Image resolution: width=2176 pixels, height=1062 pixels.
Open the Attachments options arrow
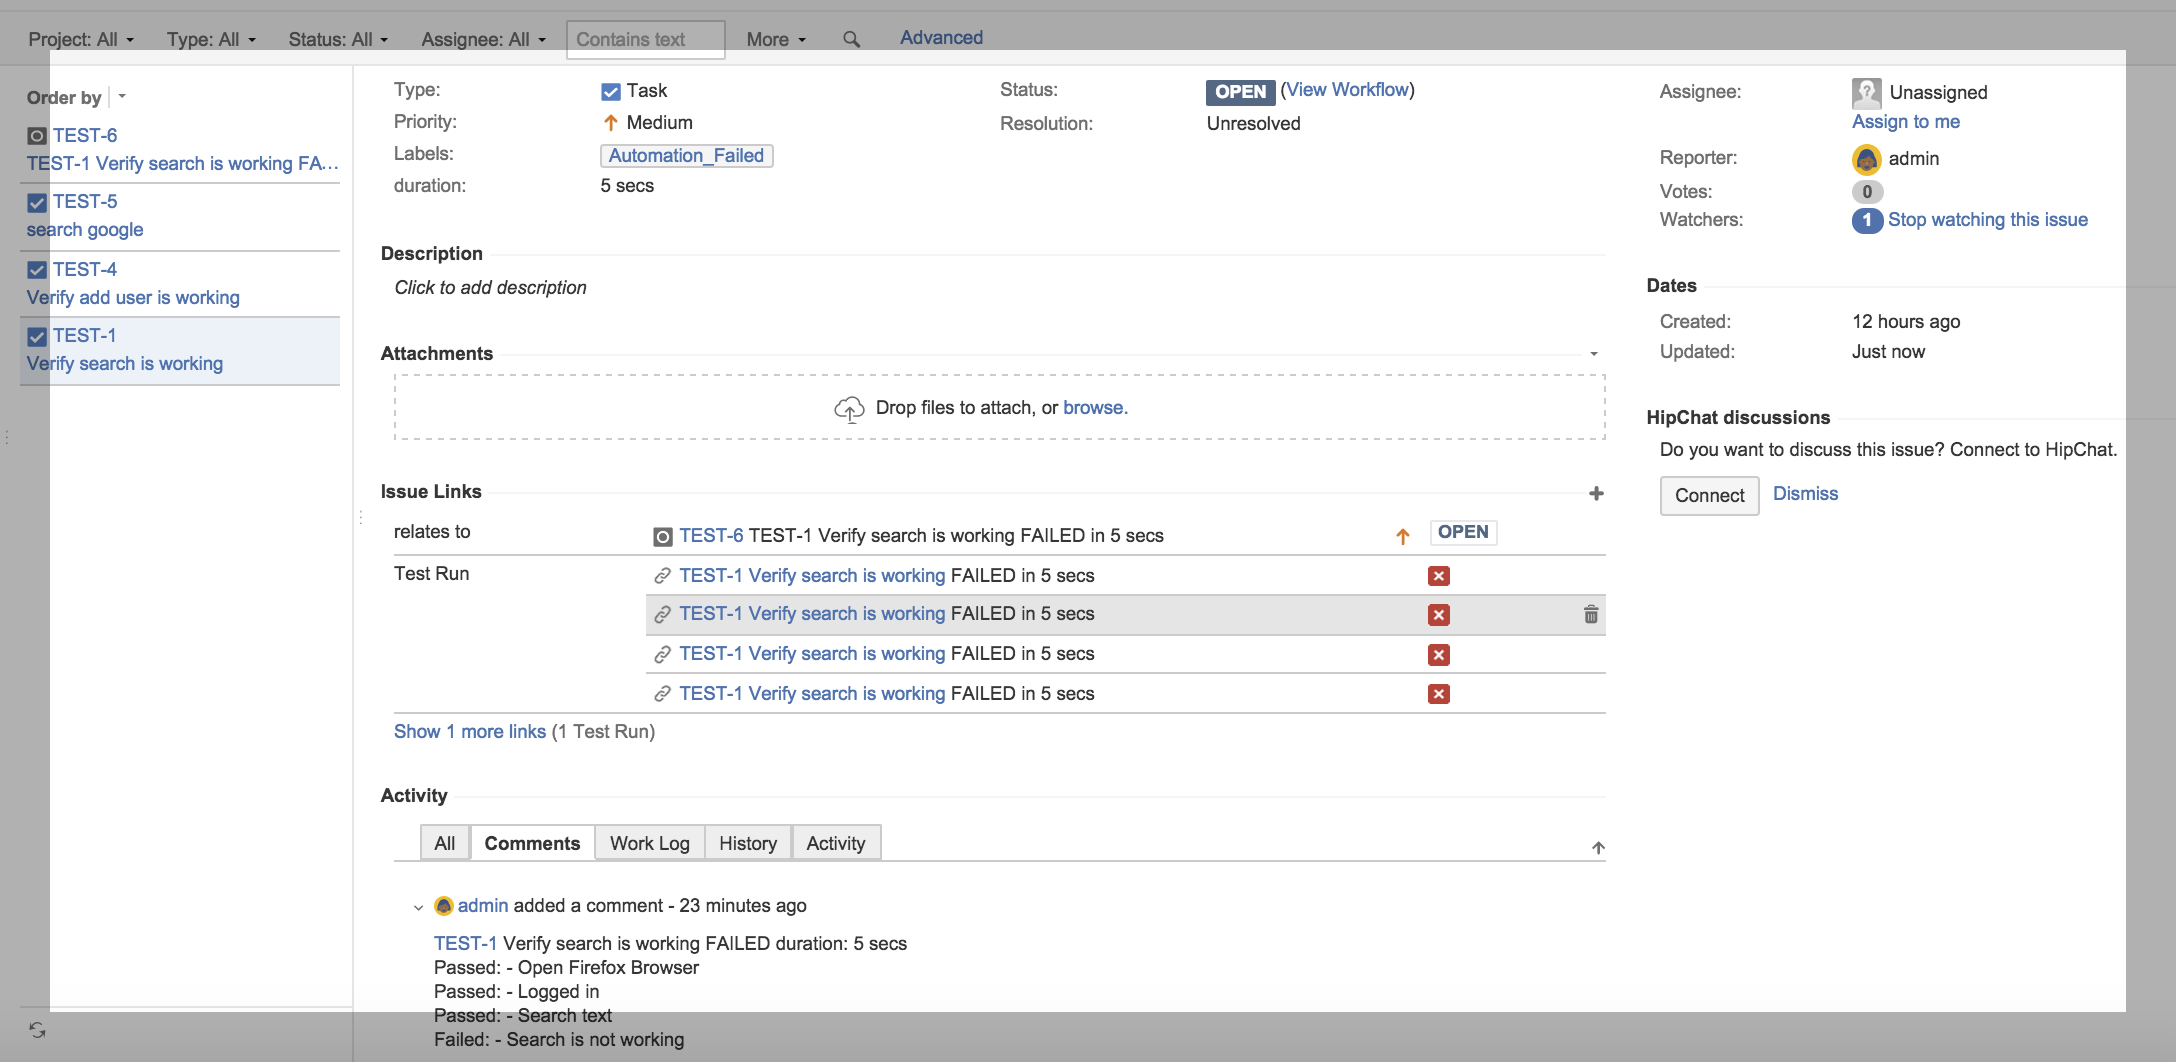coord(1594,354)
